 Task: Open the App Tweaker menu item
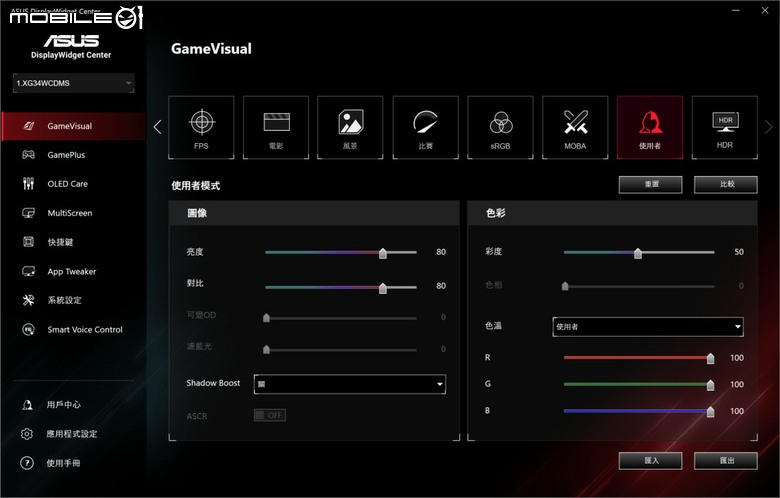tap(74, 271)
